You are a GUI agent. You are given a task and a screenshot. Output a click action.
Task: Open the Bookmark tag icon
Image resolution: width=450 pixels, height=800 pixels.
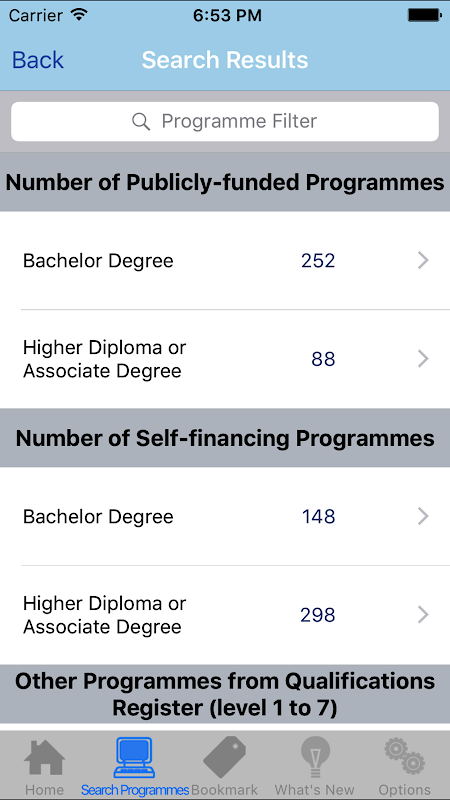224,757
